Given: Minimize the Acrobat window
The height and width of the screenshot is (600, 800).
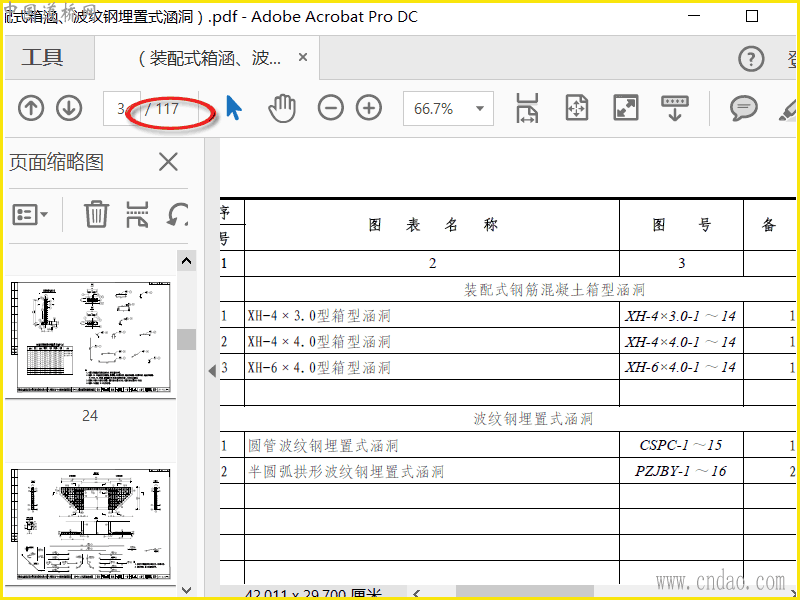Looking at the screenshot, I should click(694, 16).
